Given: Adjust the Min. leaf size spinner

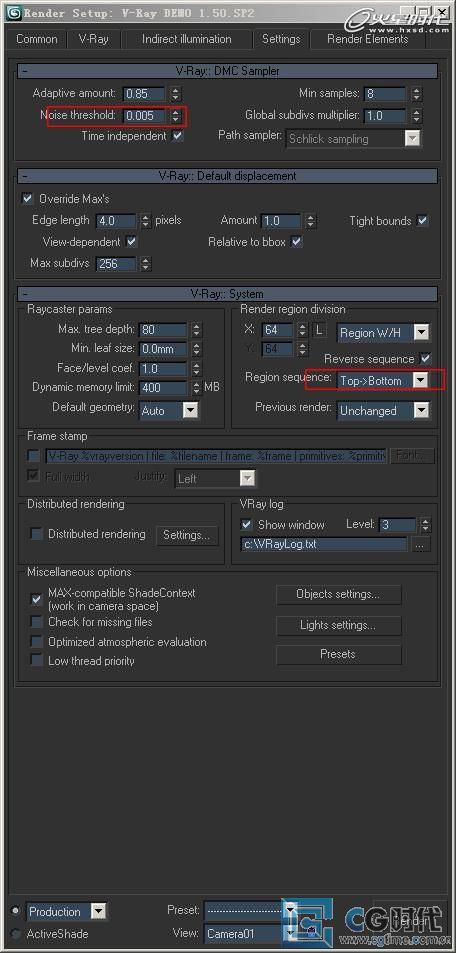Looking at the screenshot, I should [x=196, y=349].
